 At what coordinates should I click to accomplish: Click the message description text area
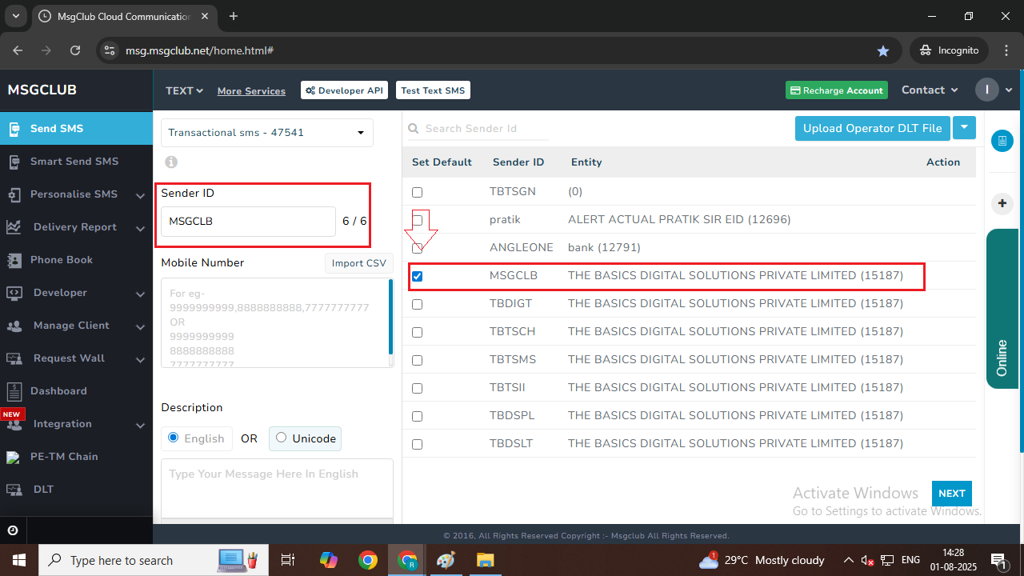click(x=277, y=488)
